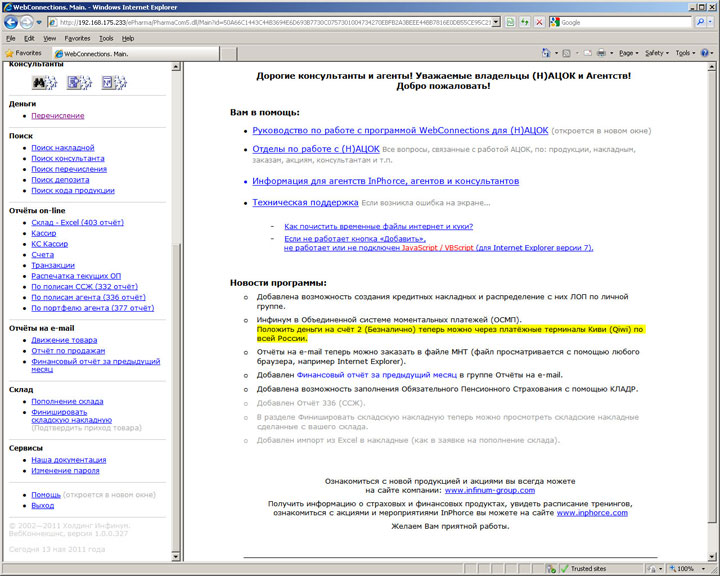The image size is (720, 576).
Task: Open the Edit menu
Action: [29, 39]
